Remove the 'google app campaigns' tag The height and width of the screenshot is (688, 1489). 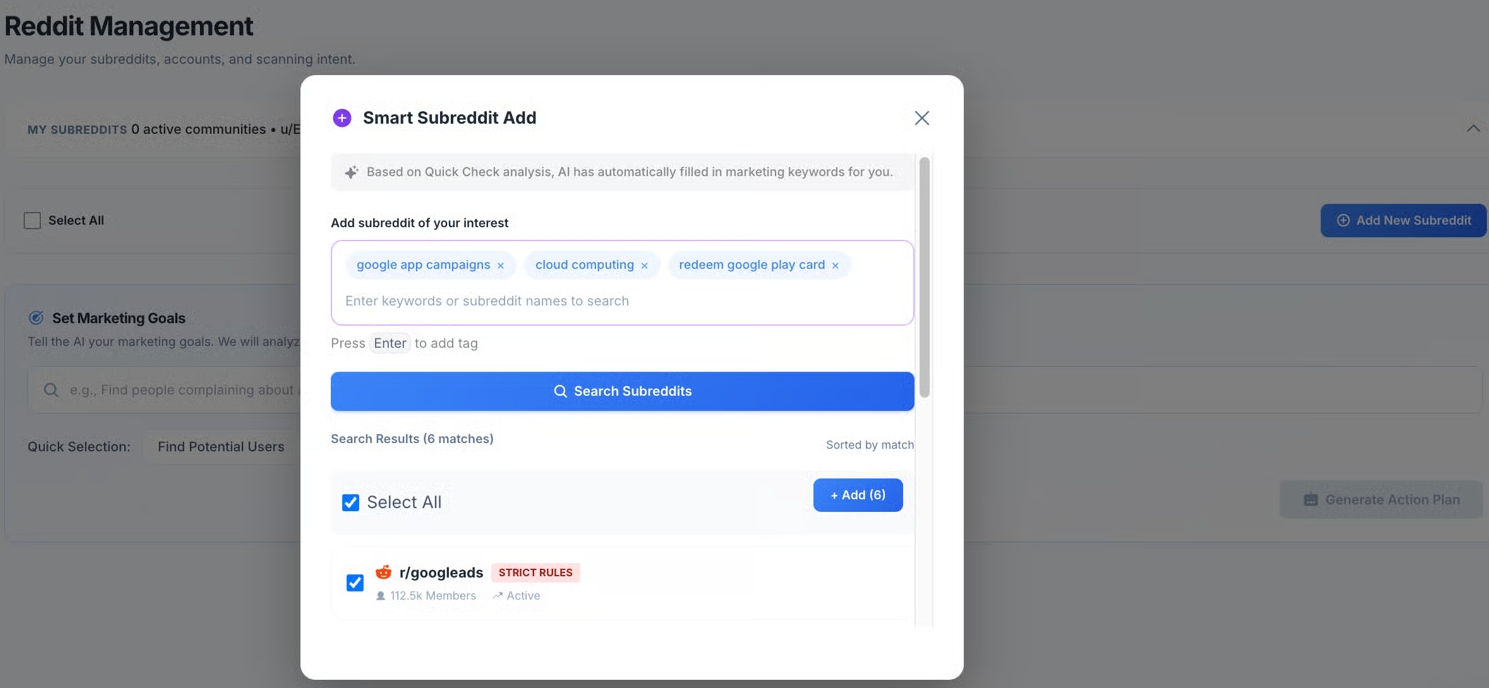(x=501, y=266)
